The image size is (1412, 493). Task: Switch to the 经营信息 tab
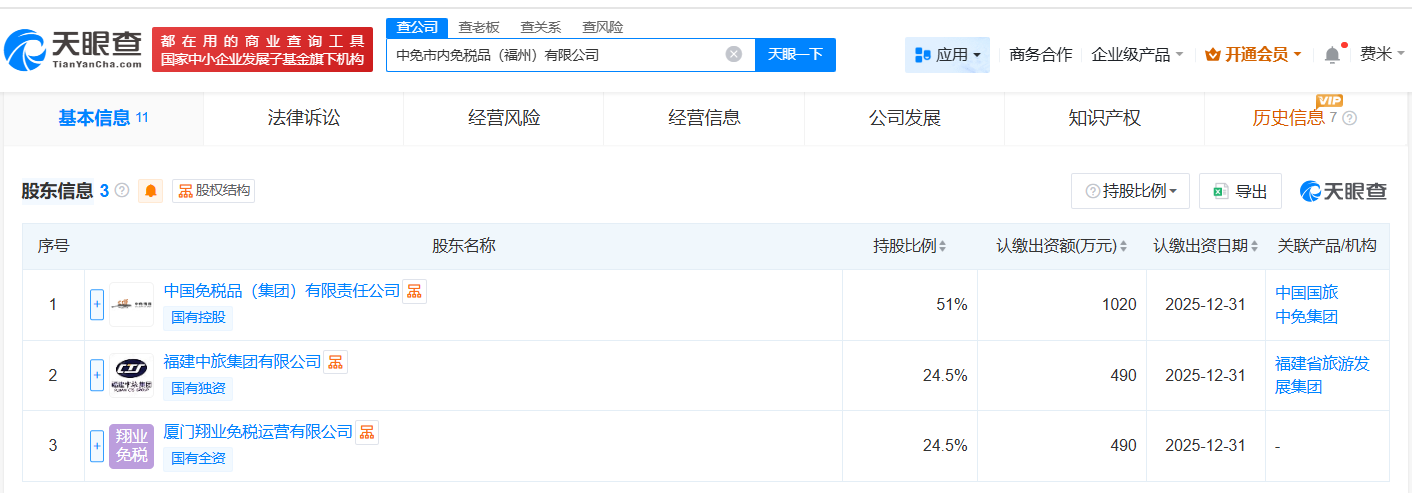(704, 118)
